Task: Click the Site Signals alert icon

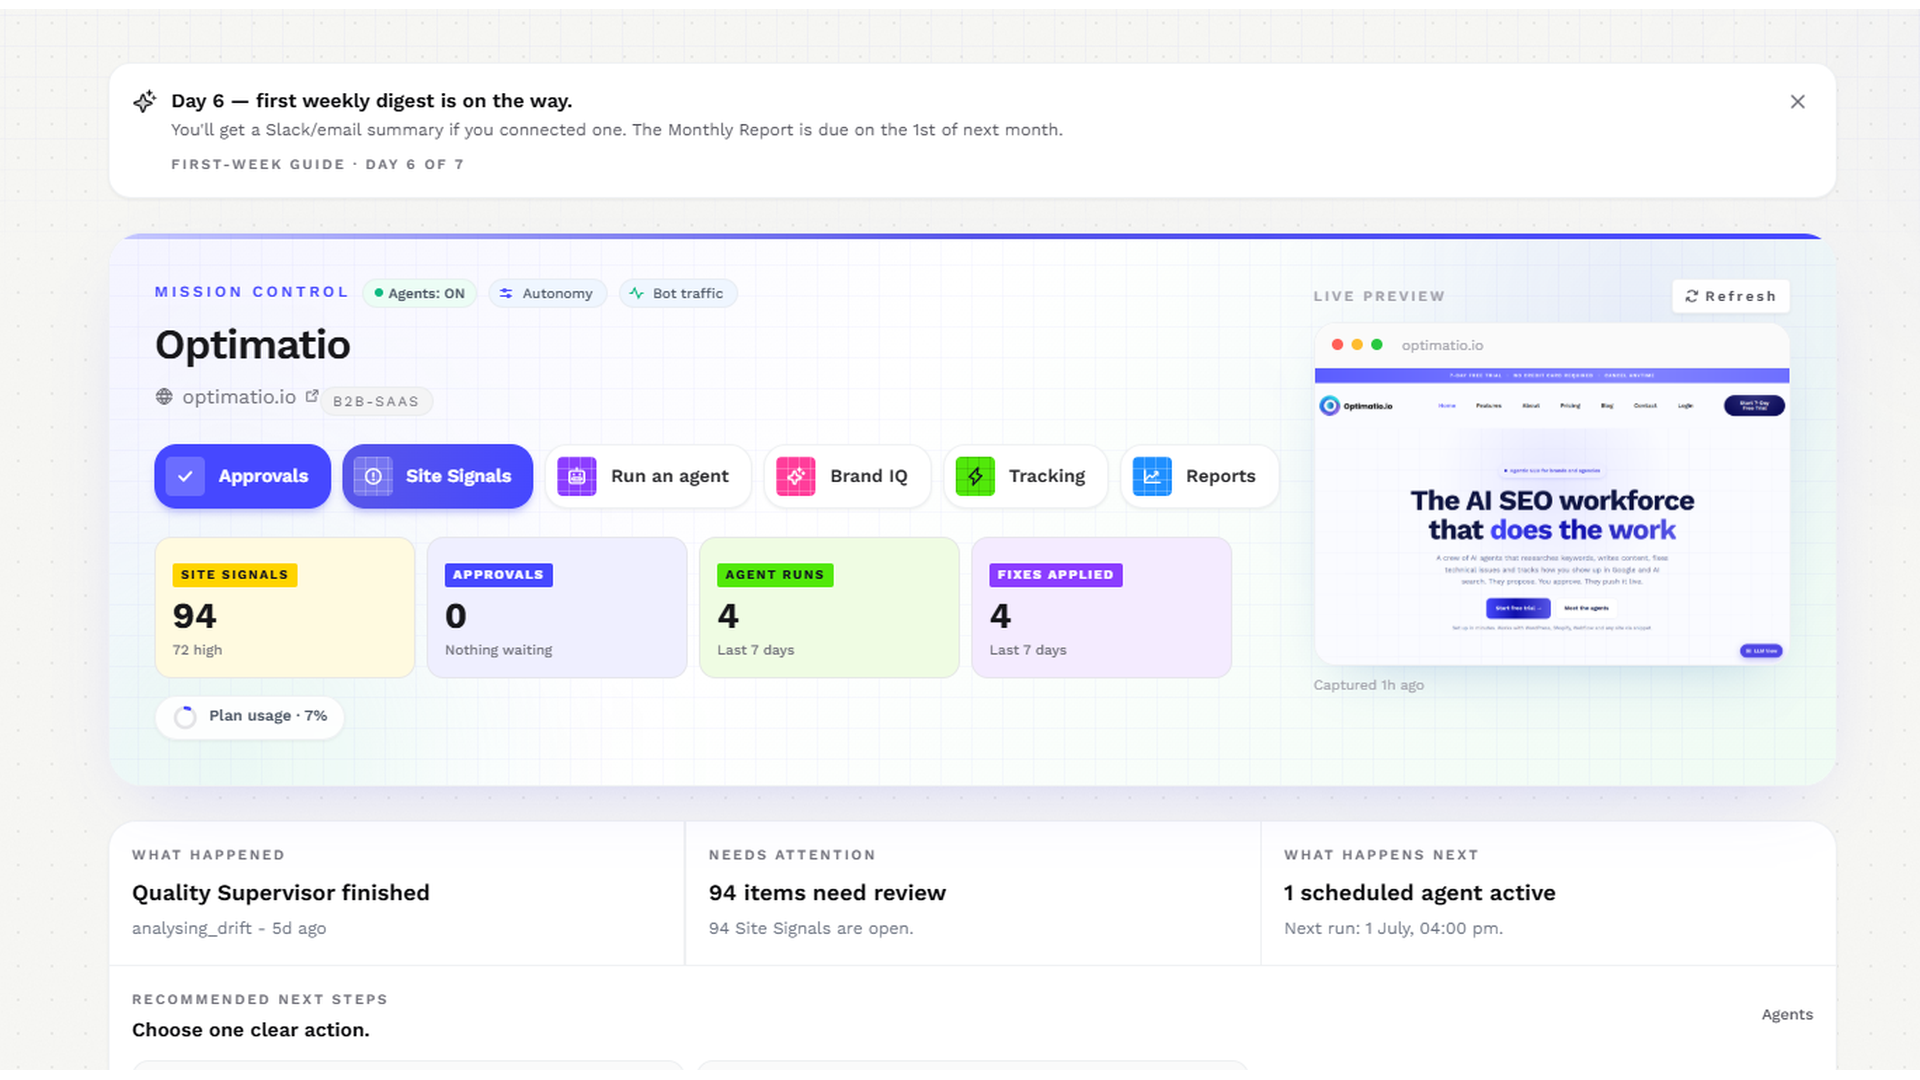Action: coord(373,477)
